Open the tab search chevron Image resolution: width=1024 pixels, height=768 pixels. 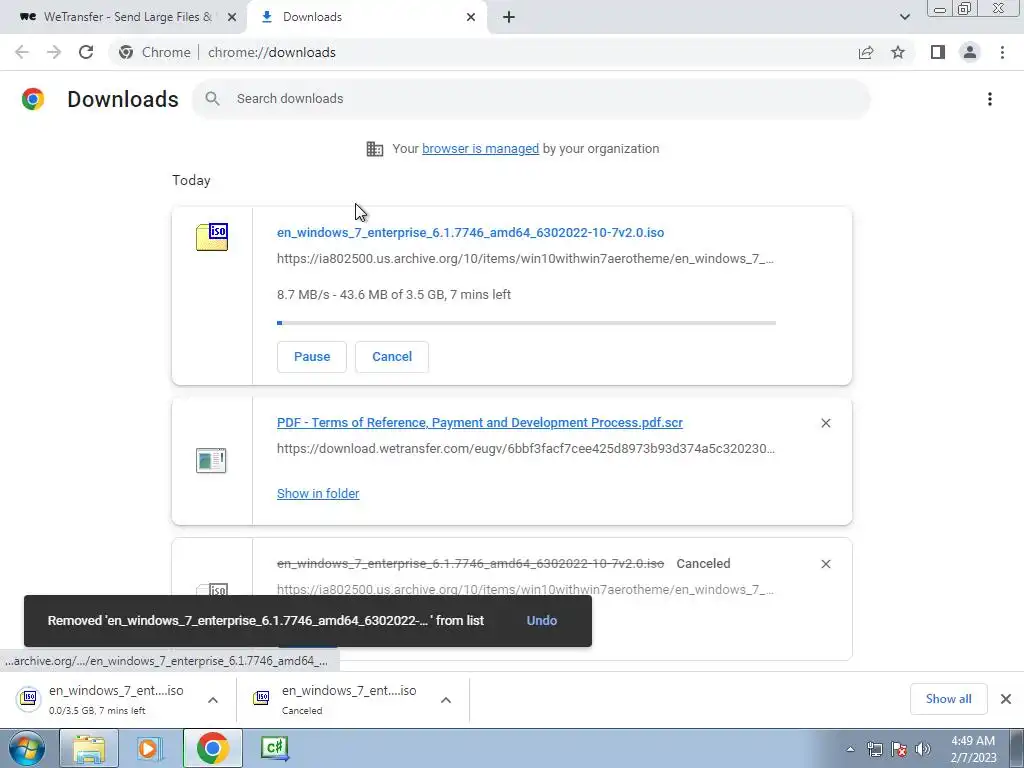coord(904,17)
